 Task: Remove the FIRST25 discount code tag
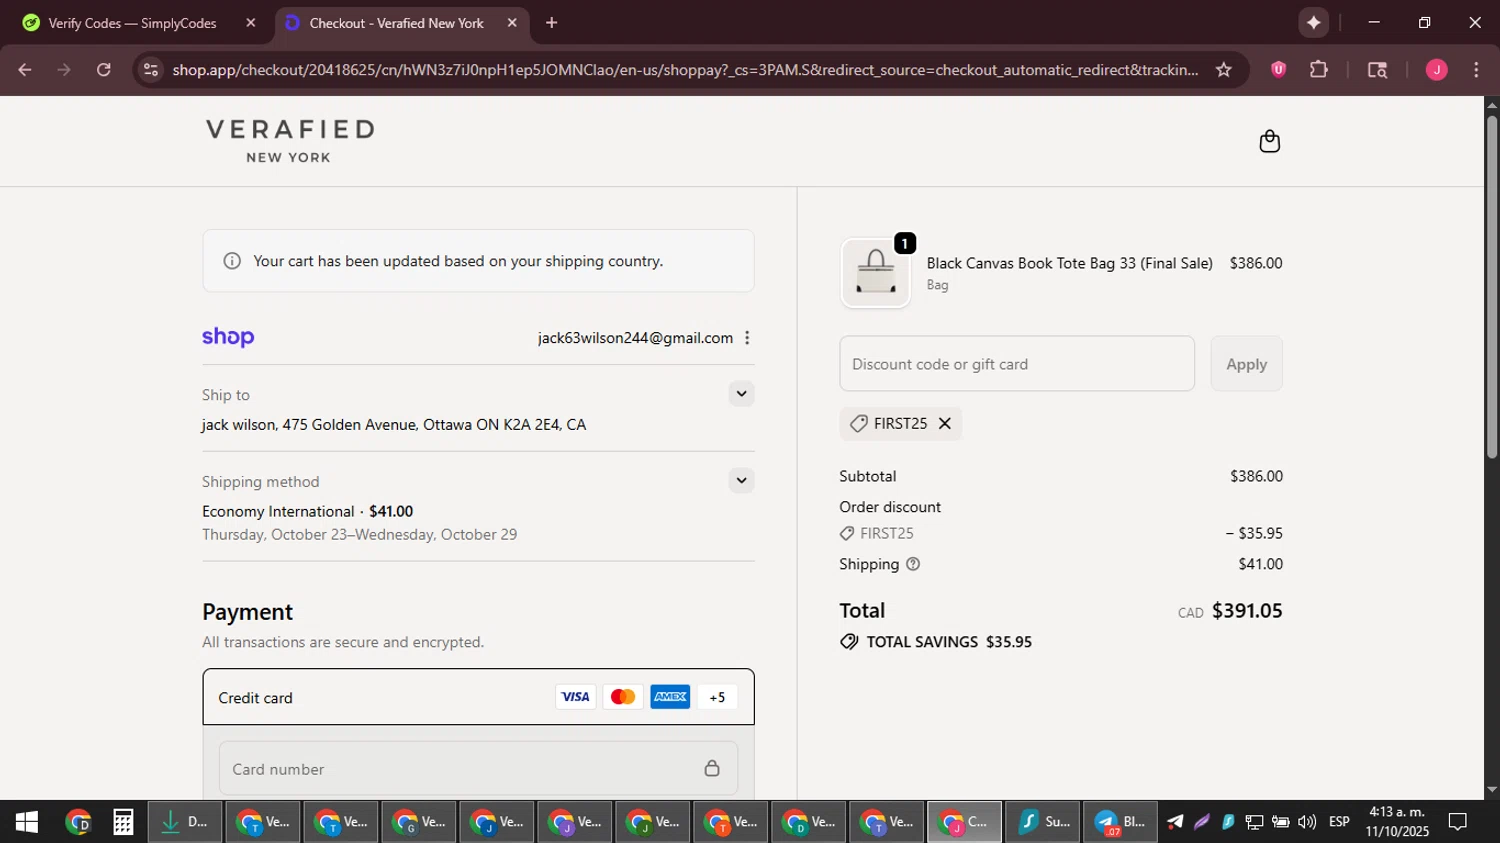click(944, 424)
